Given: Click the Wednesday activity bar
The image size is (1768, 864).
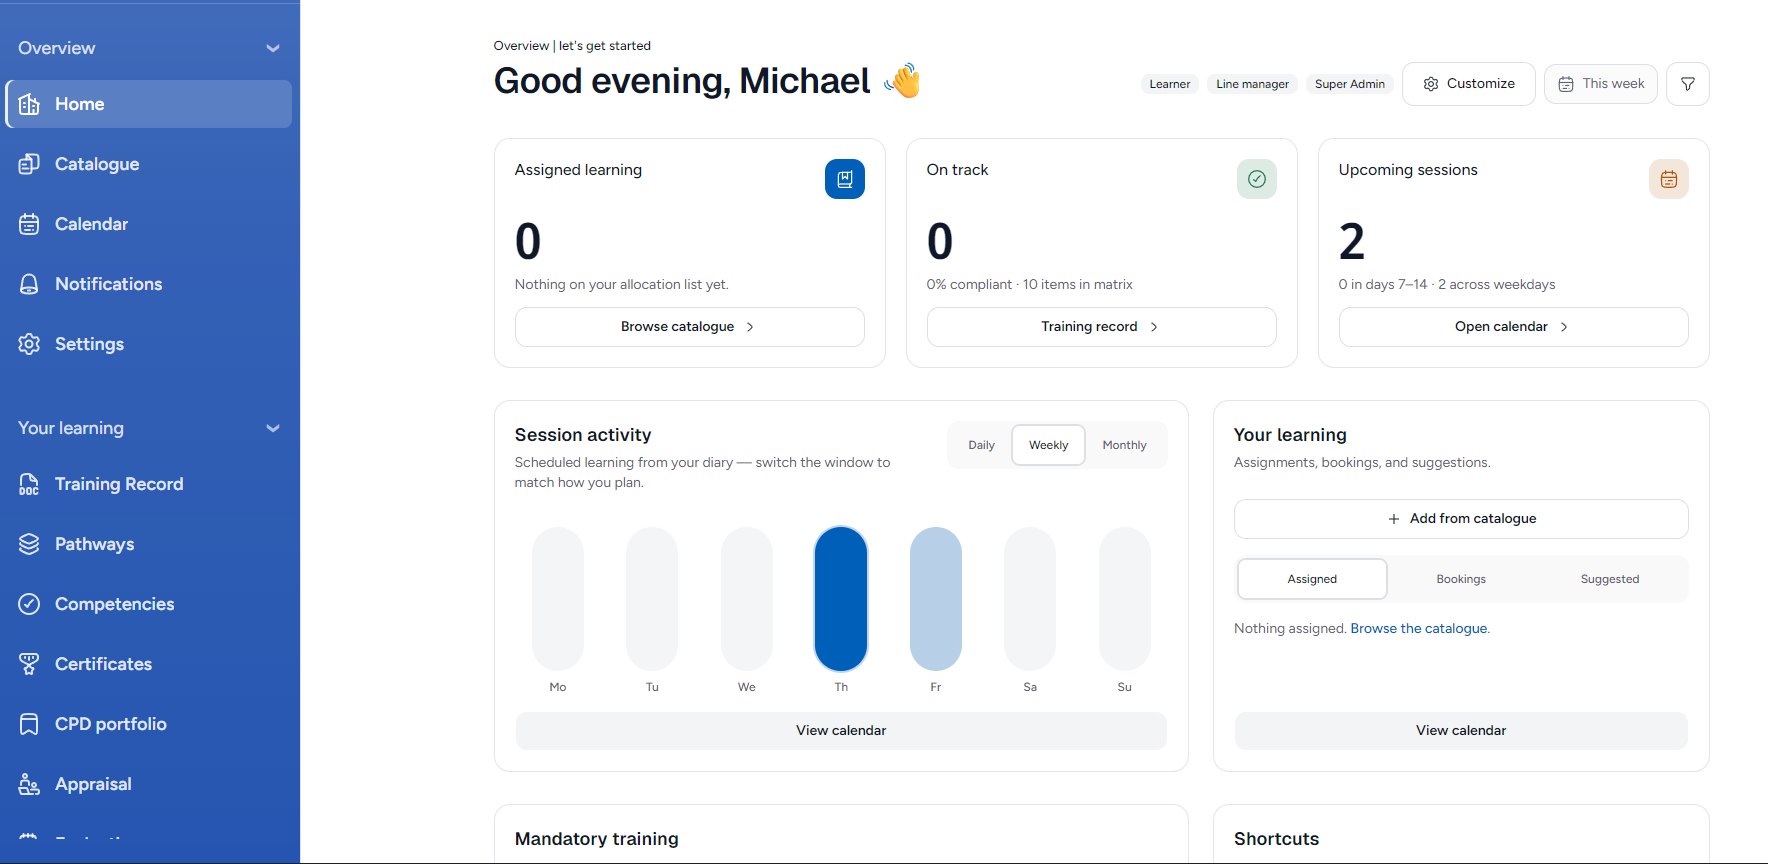Looking at the screenshot, I should 747,599.
